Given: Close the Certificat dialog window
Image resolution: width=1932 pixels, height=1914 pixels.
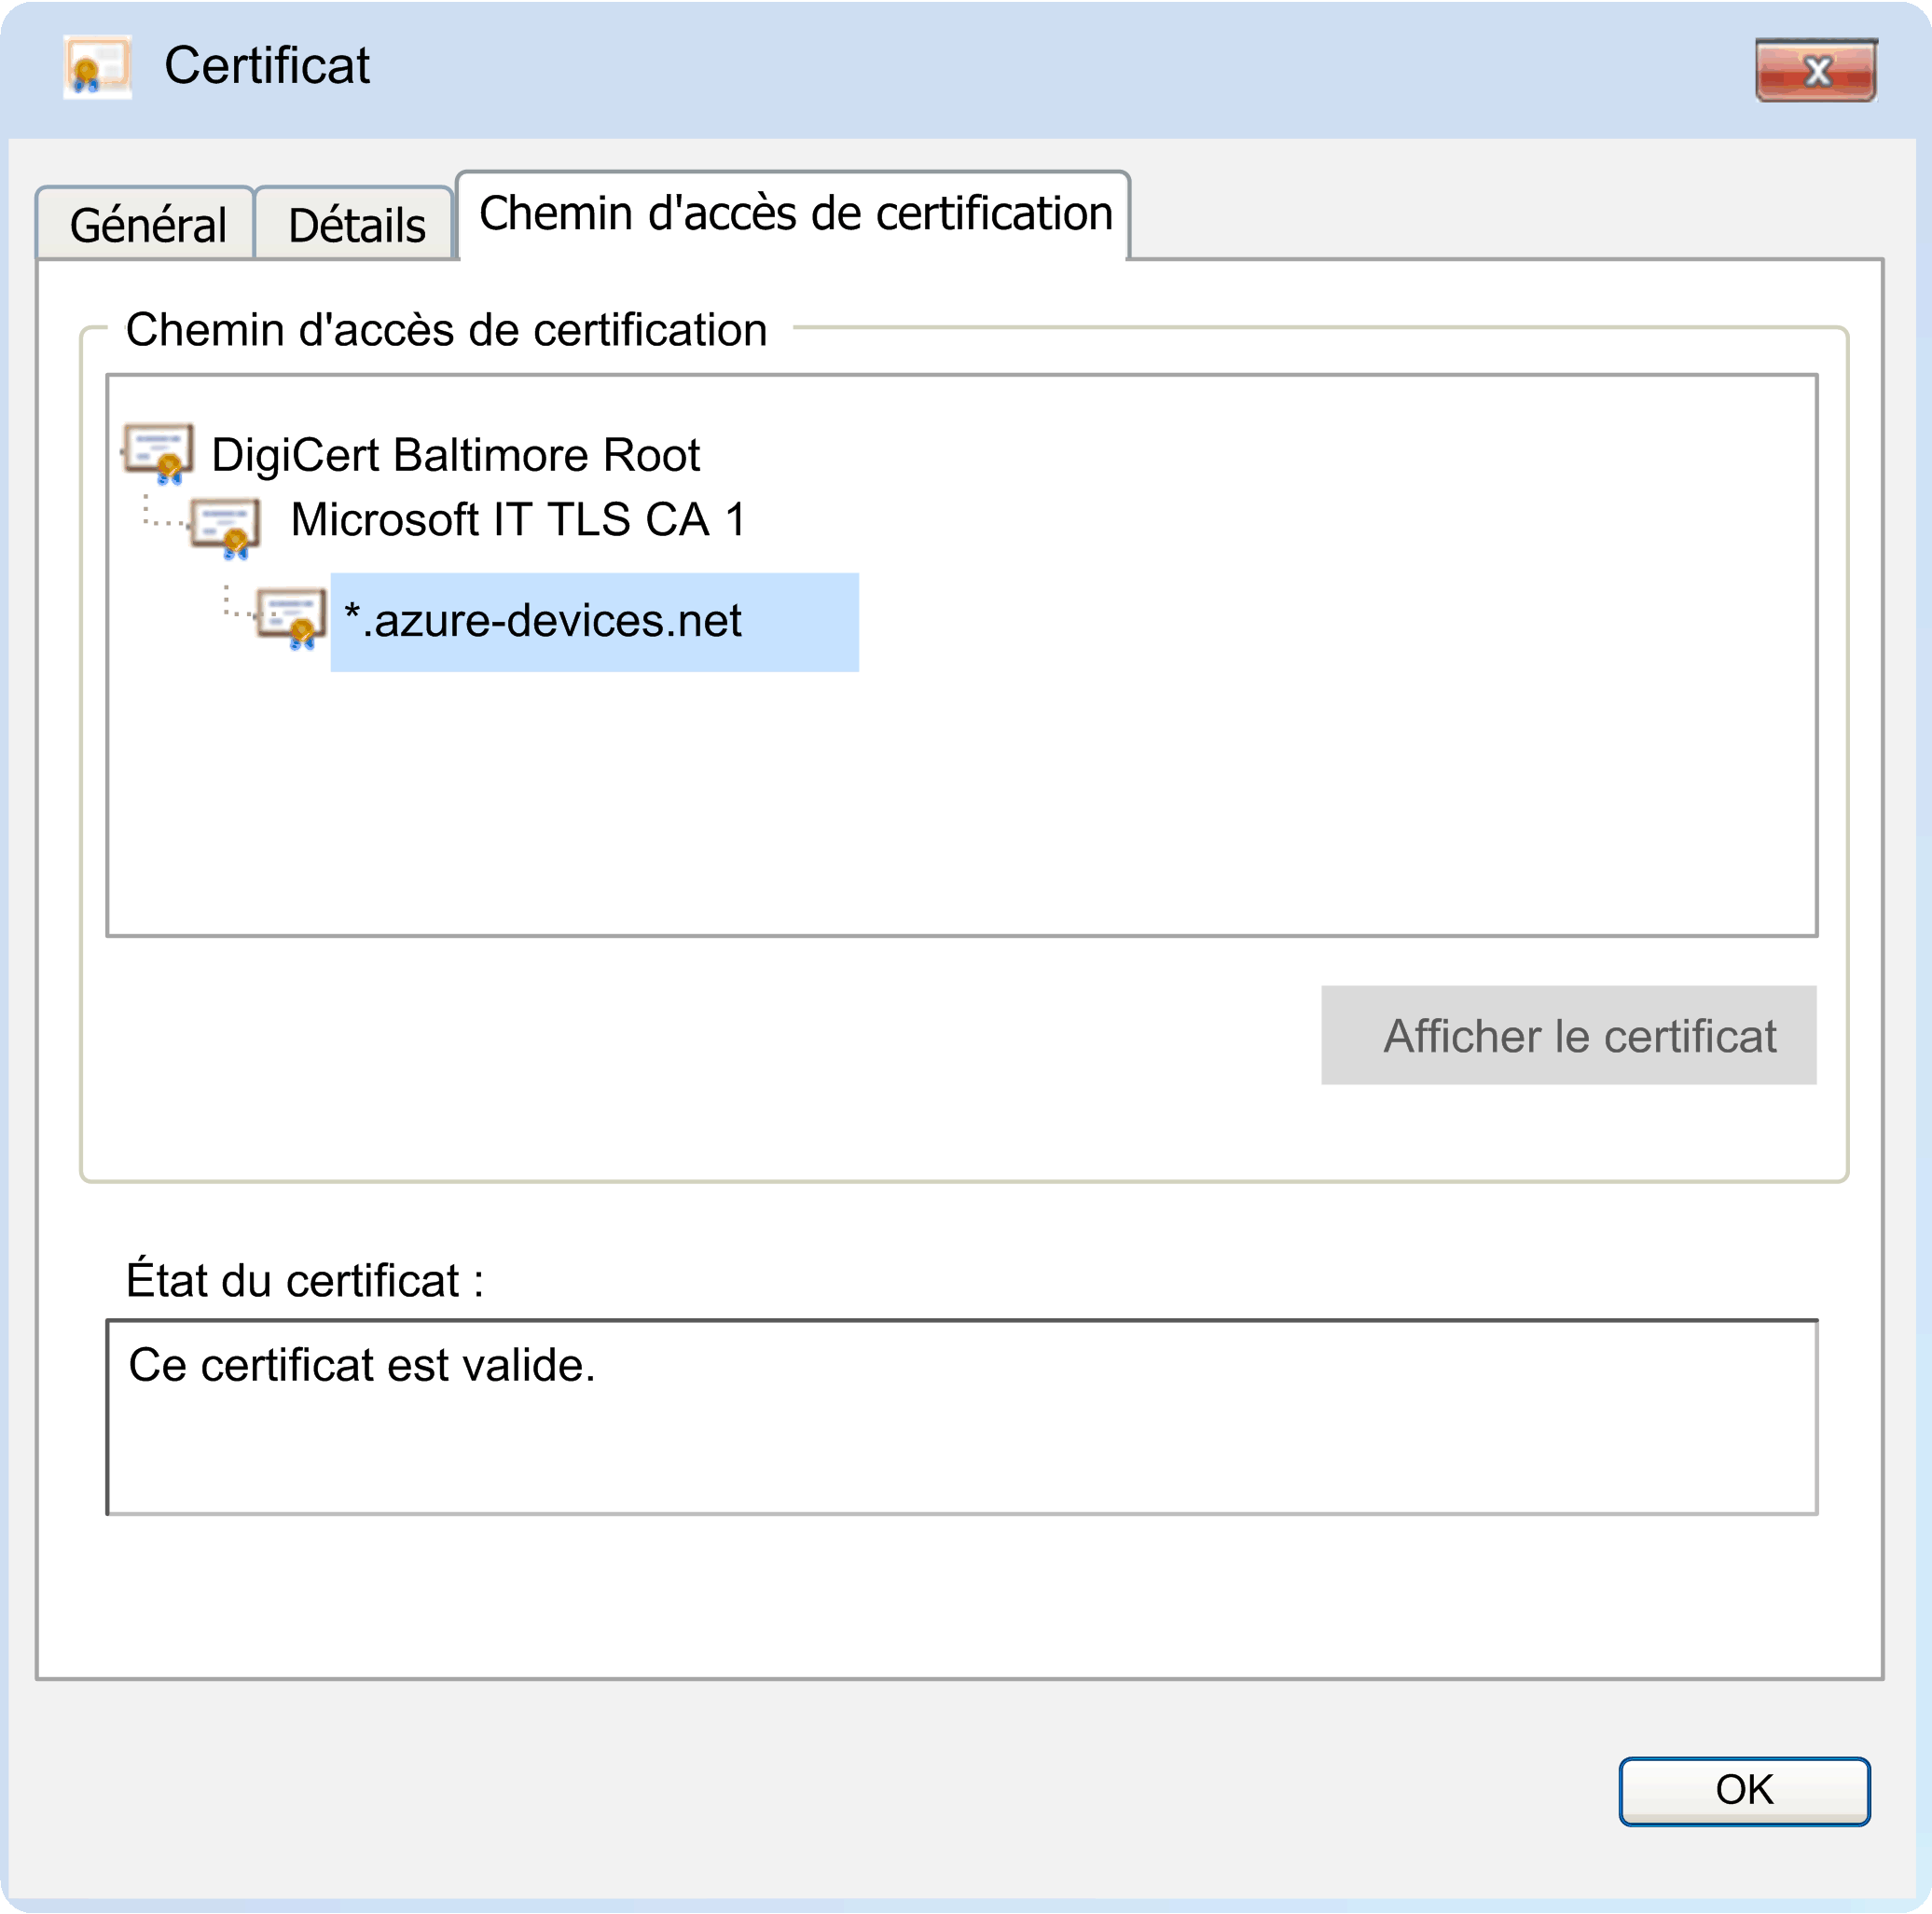Looking at the screenshot, I should point(1815,70).
